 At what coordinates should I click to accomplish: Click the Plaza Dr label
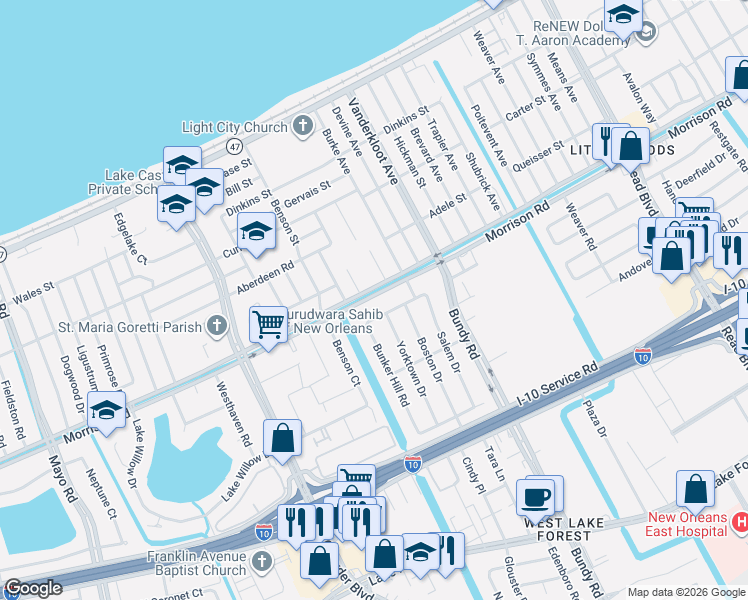[x=595, y=419]
